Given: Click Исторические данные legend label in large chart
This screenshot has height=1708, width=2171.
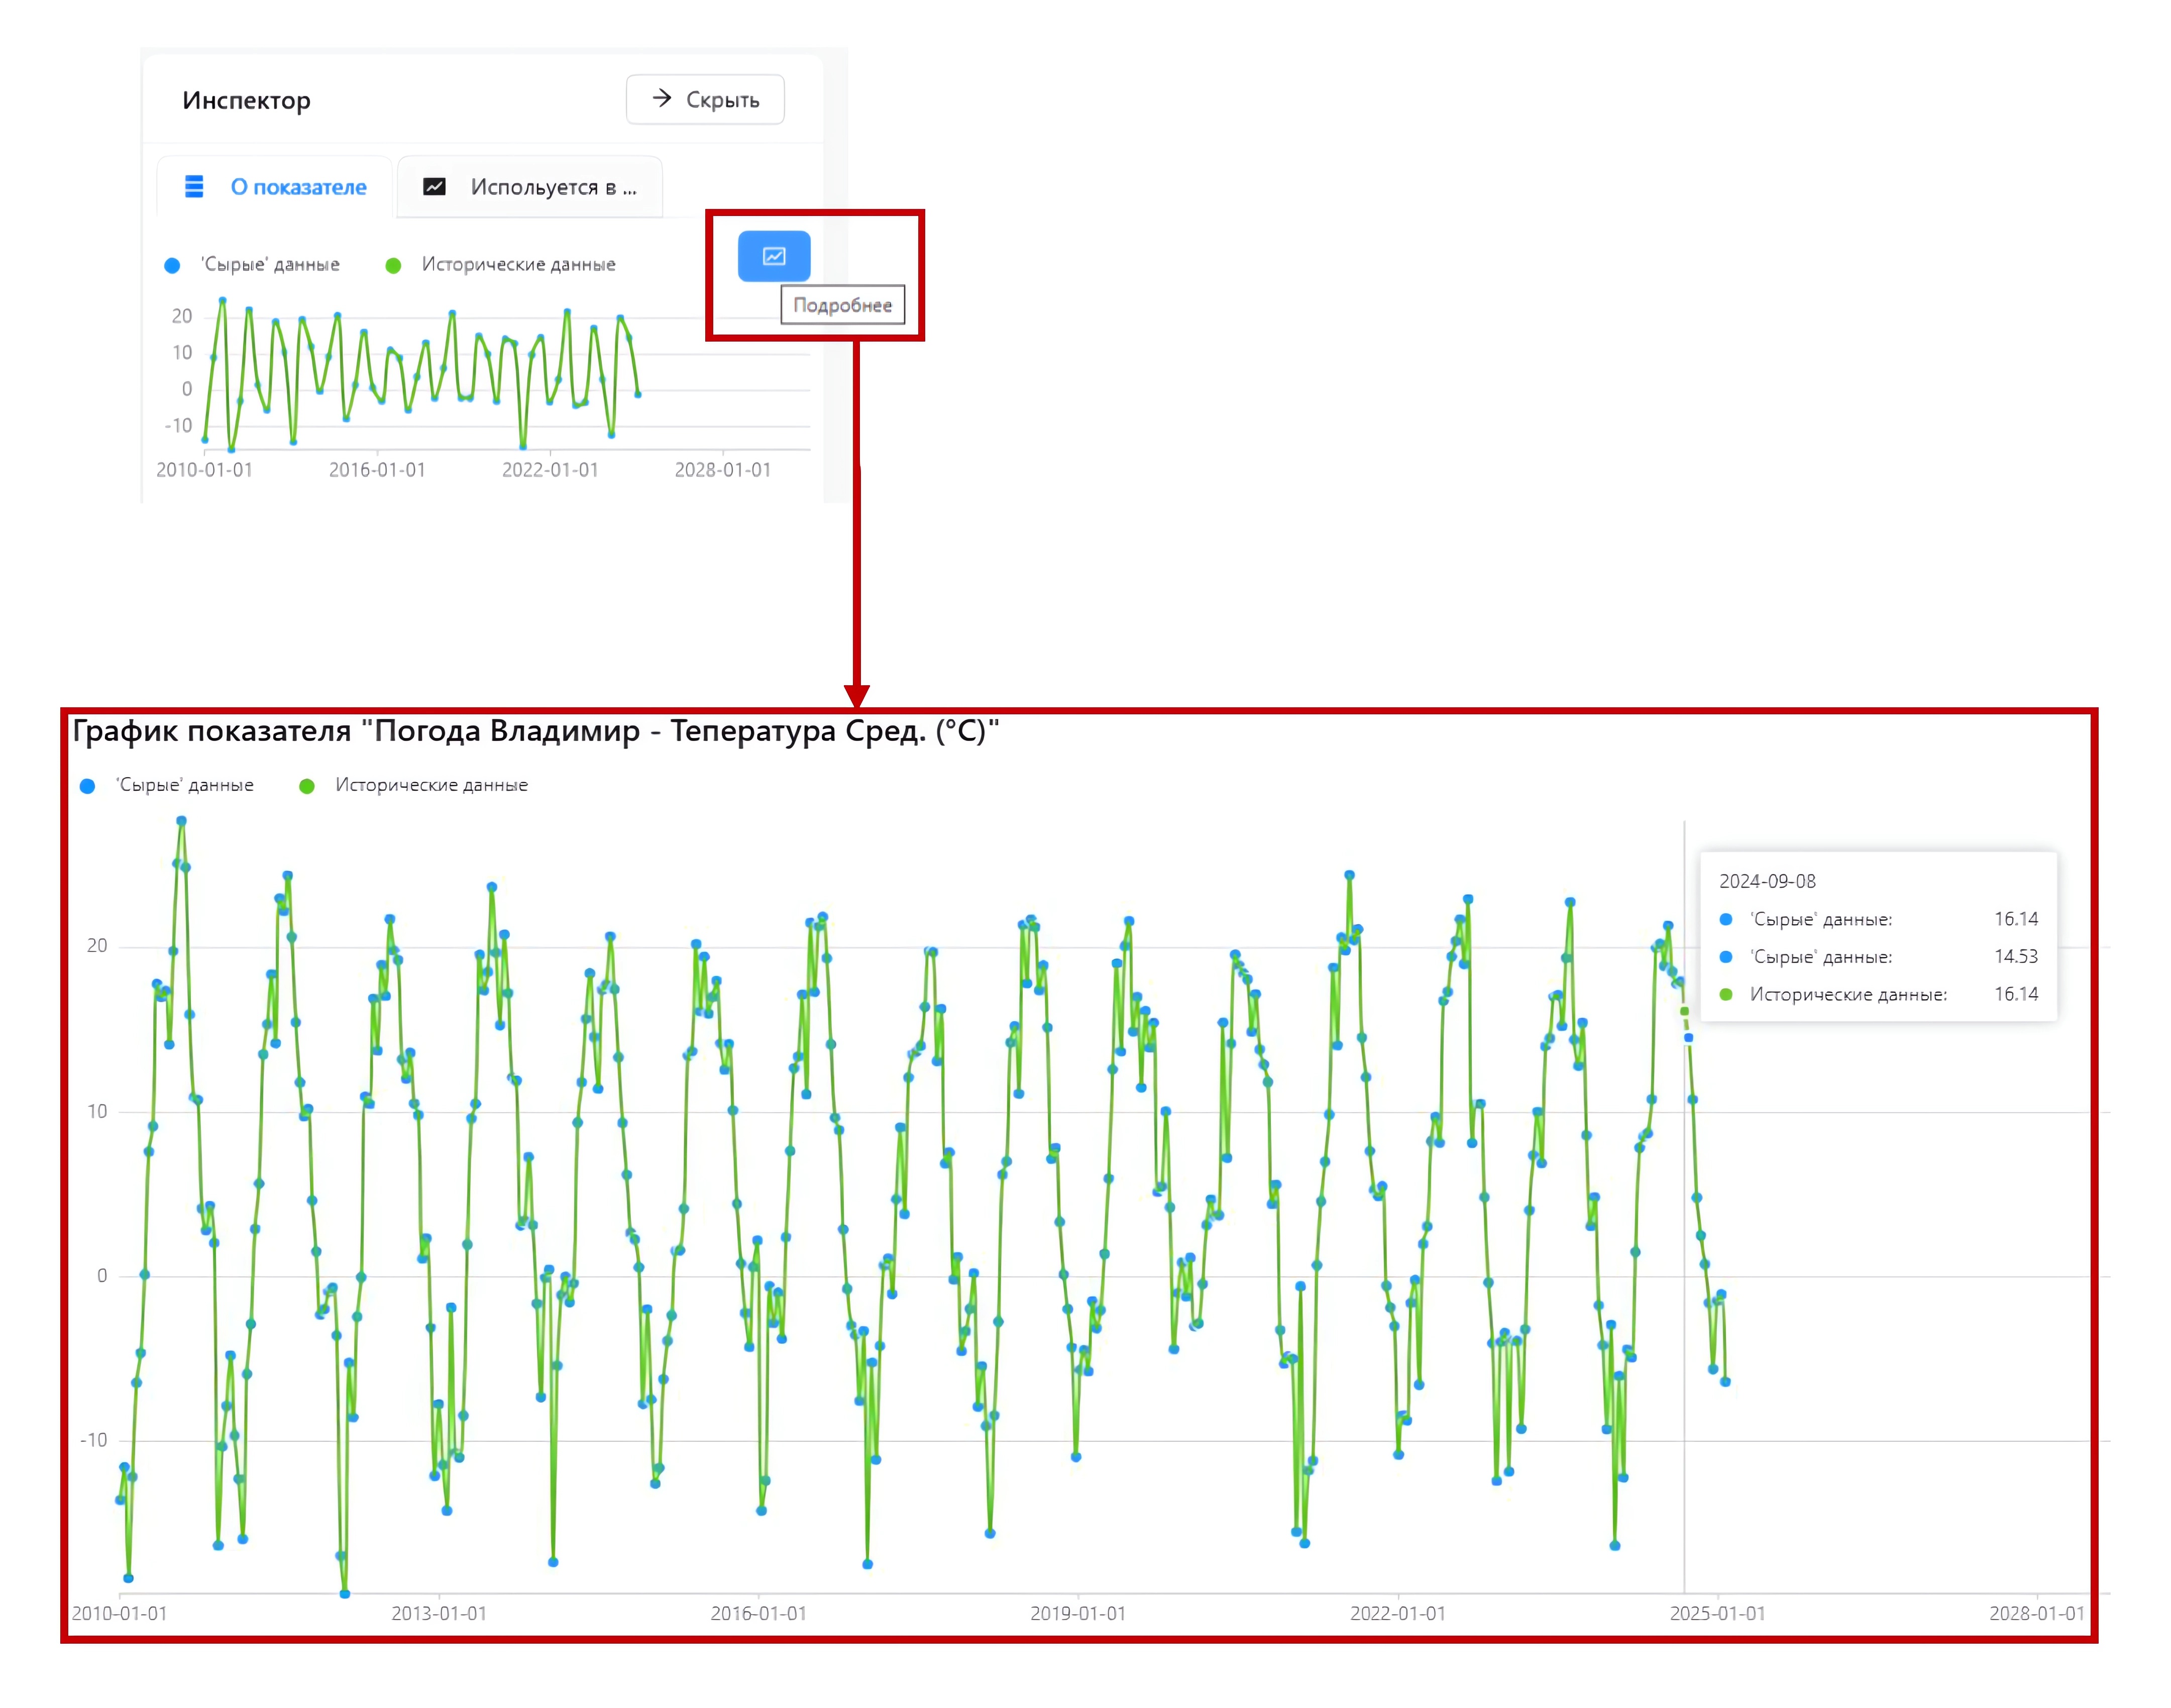Looking at the screenshot, I should tap(431, 785).
